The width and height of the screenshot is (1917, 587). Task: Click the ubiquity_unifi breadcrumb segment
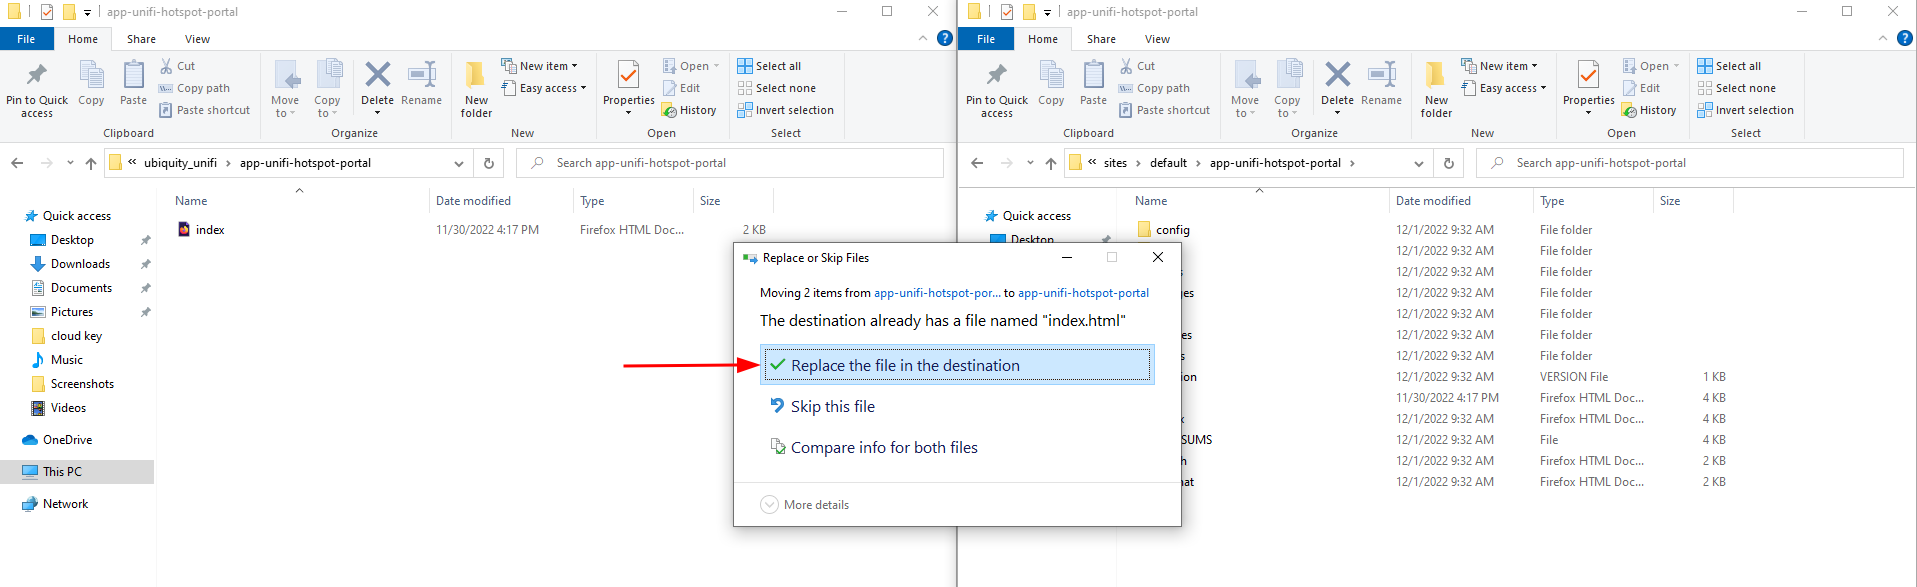(180, 163)
